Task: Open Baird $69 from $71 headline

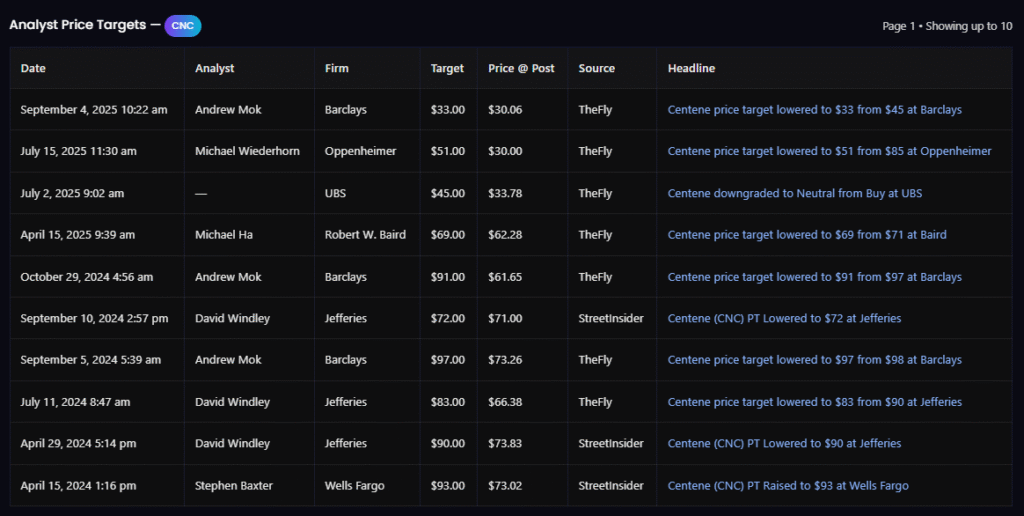Action: (x=806, y=235)
